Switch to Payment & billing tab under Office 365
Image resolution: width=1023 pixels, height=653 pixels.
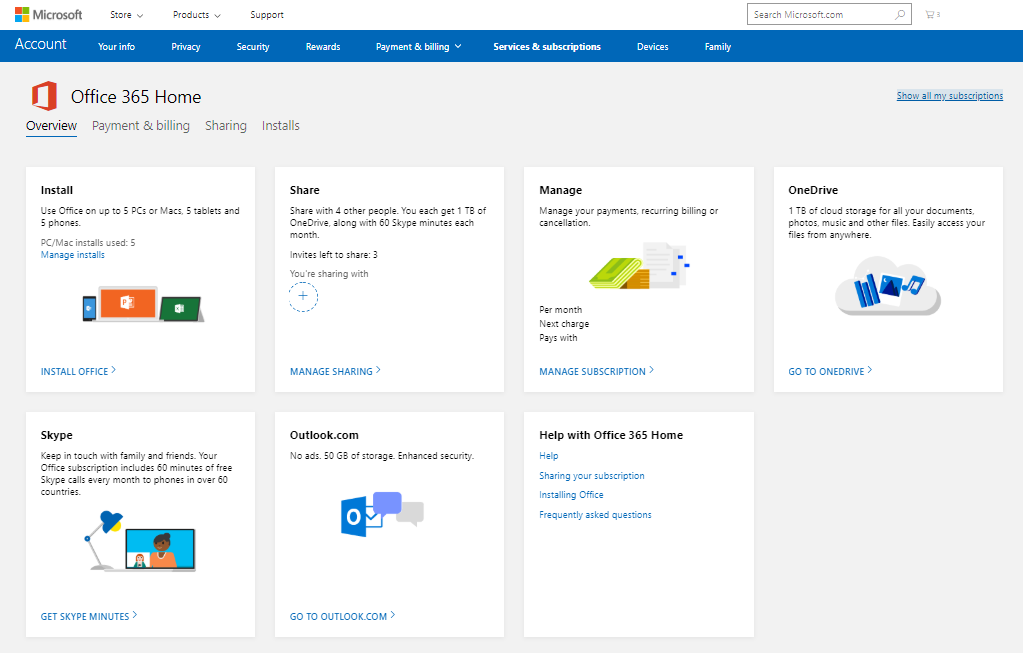(x=141, y=125)
